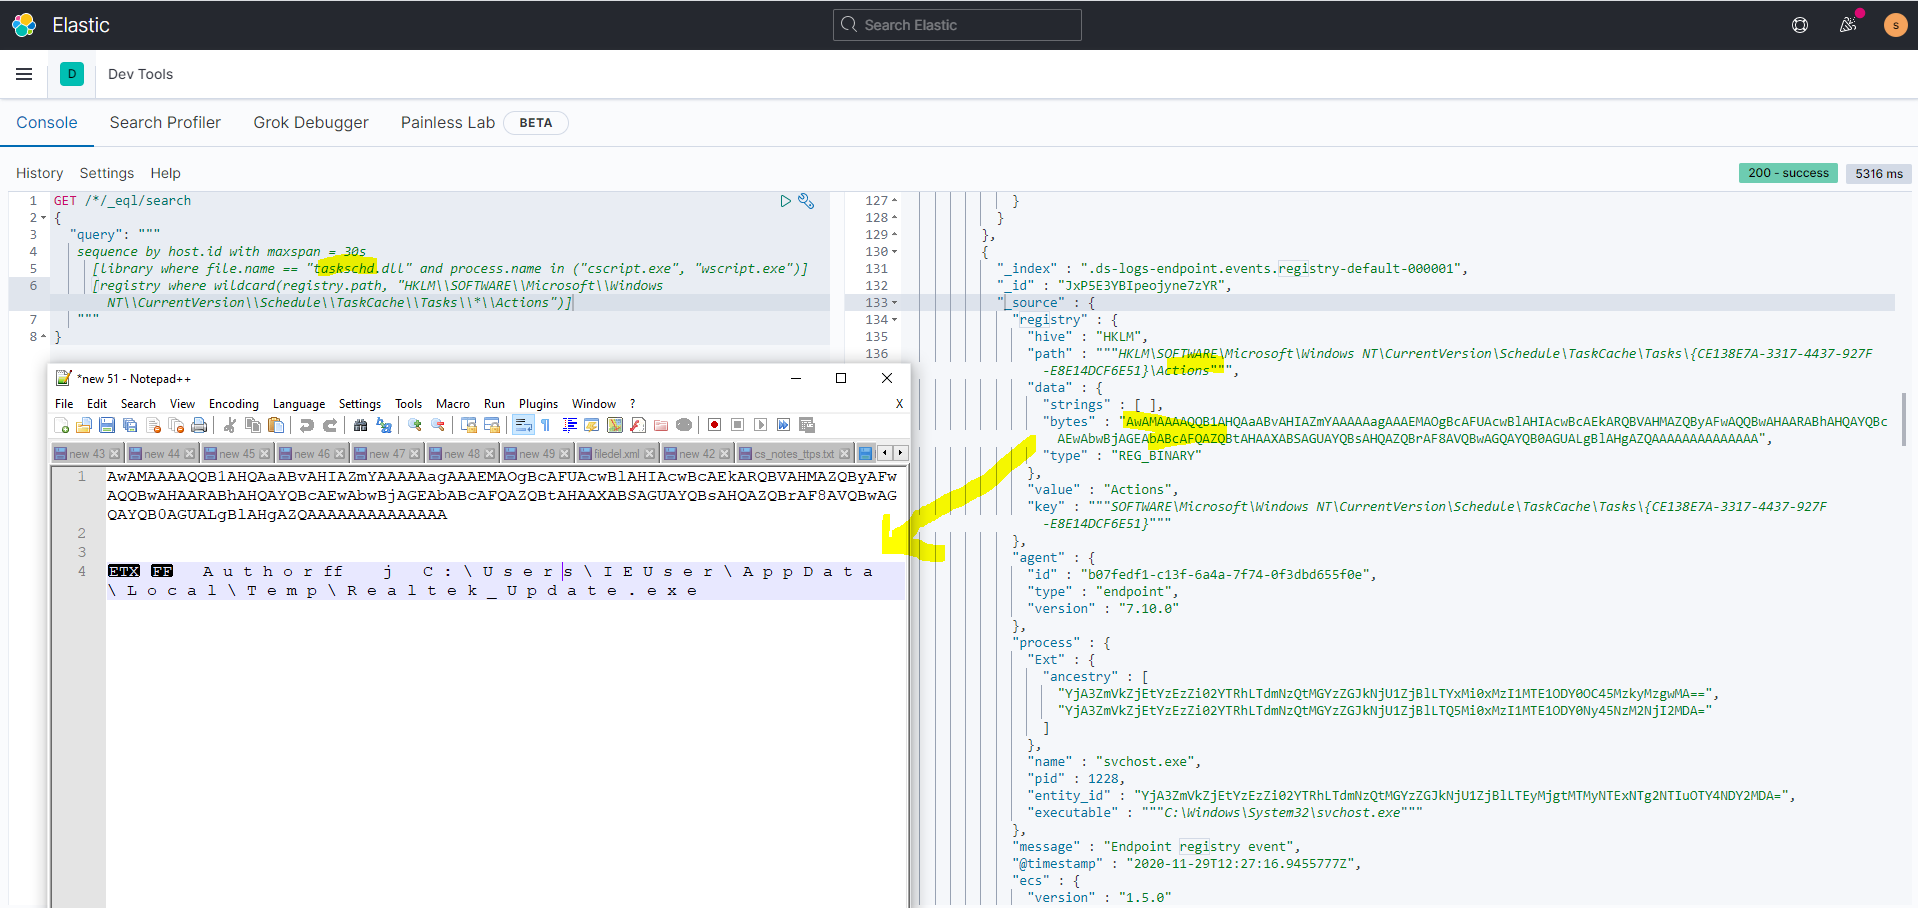Open the Plugins menu in Notepad++
Image resolution: width=1918 pixels, height=908 pixels.
538,403
